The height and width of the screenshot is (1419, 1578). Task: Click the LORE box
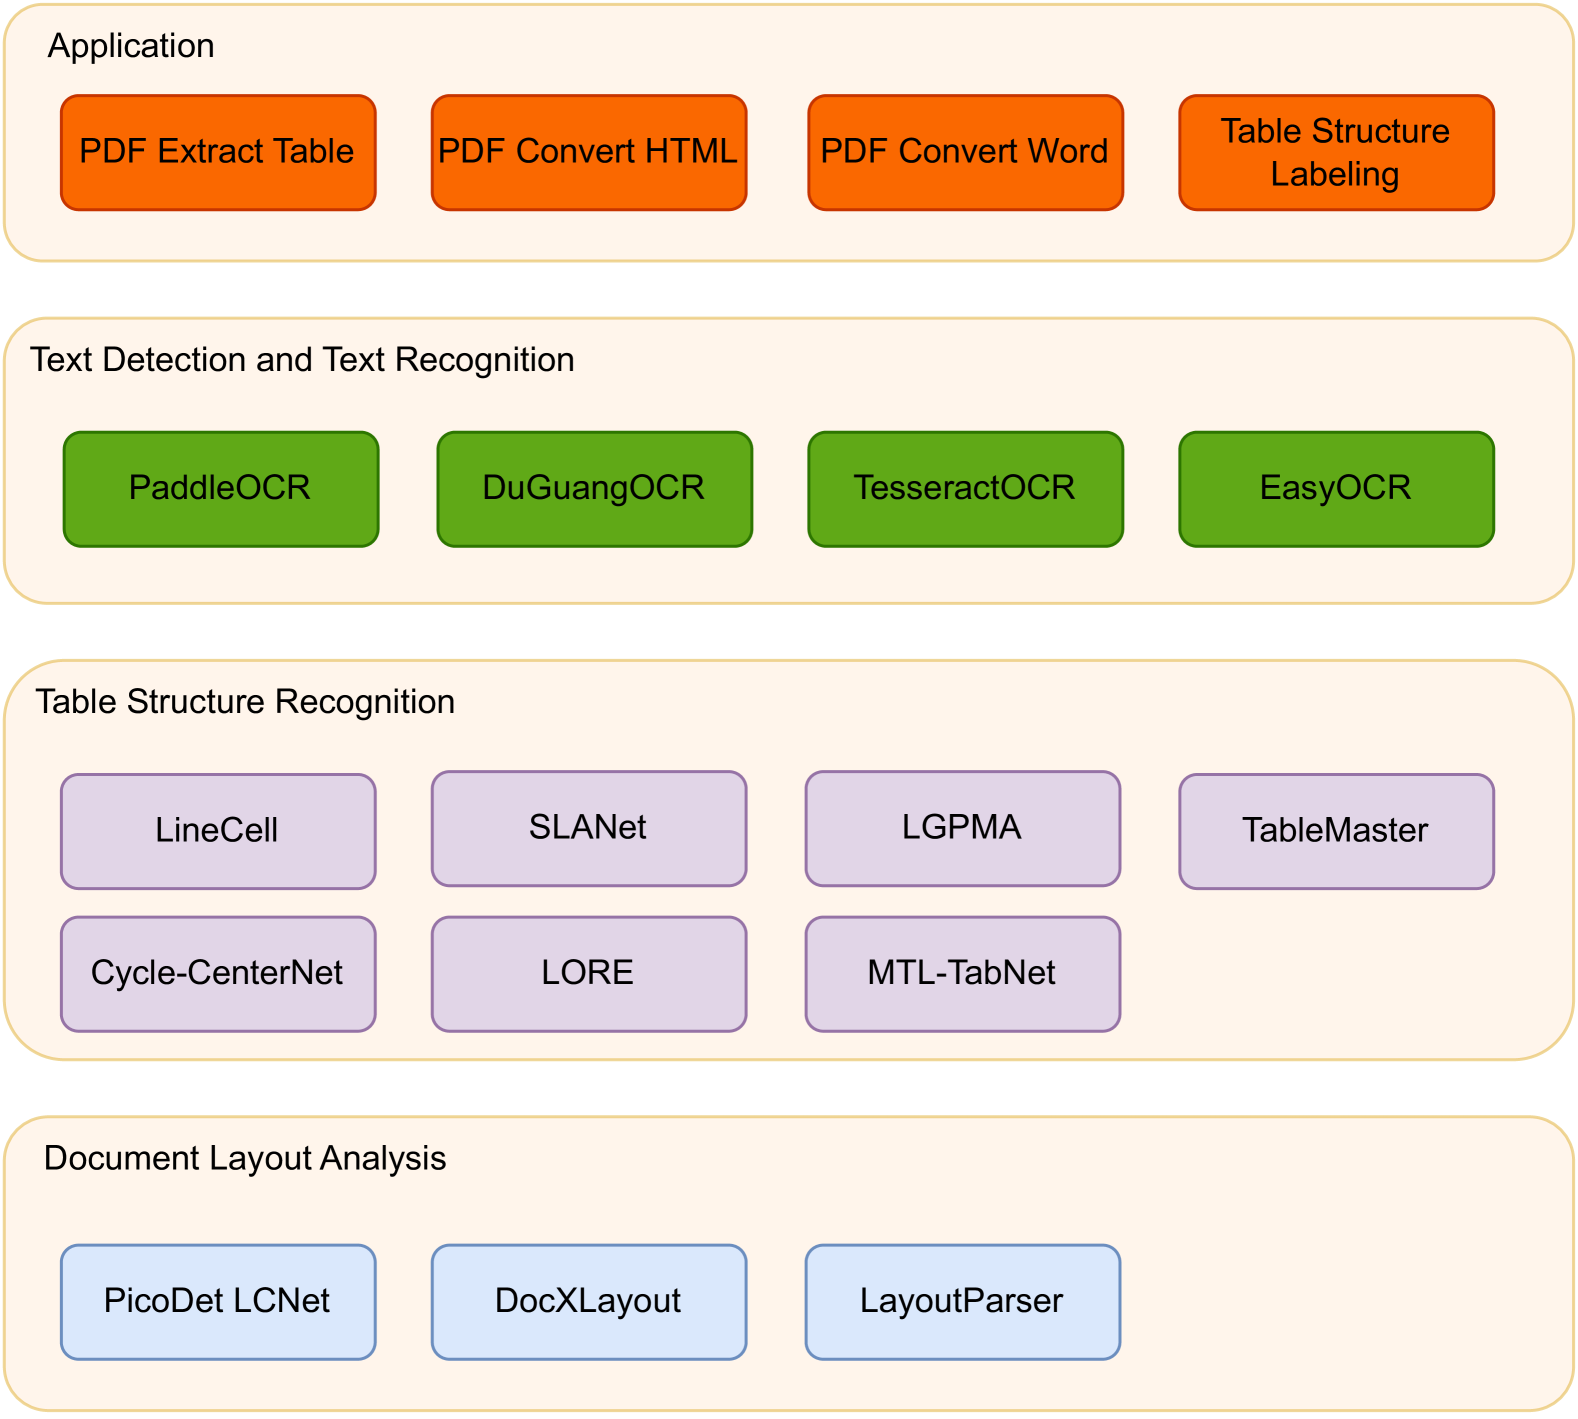(x=589, y=974)
